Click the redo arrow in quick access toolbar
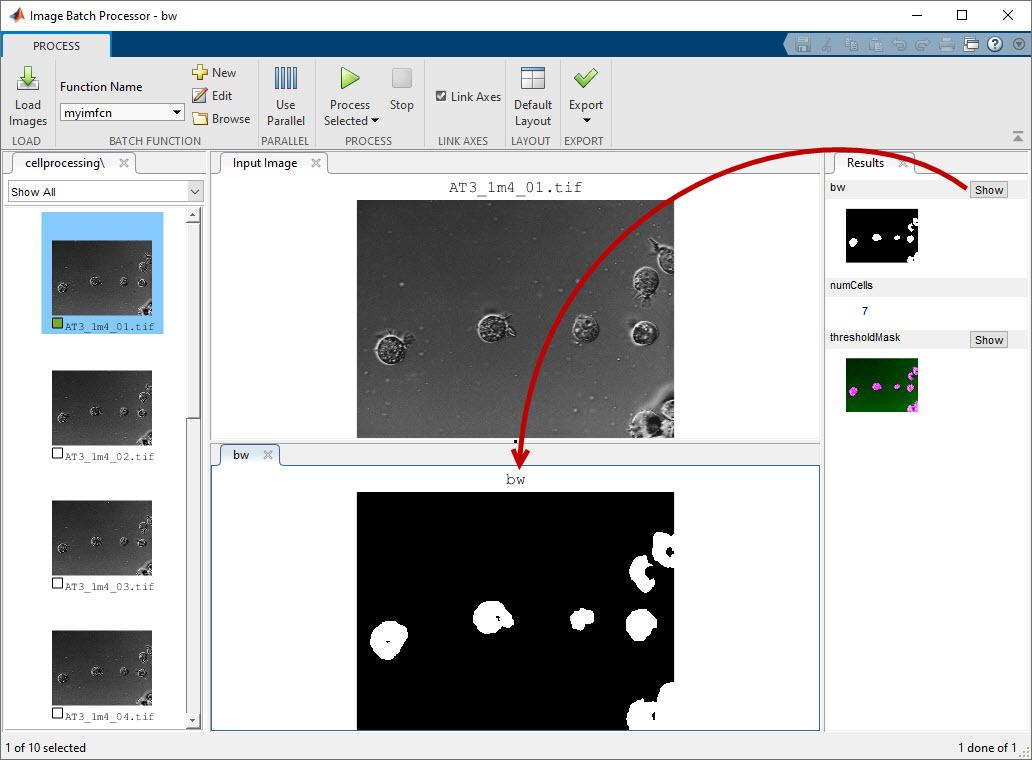Screen dimensions: 1032x760 923,44
